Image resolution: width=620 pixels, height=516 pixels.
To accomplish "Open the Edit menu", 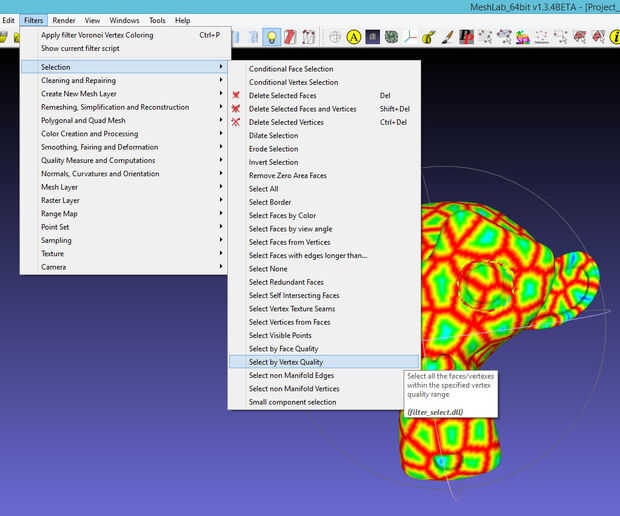I will (x=8, y=20).
